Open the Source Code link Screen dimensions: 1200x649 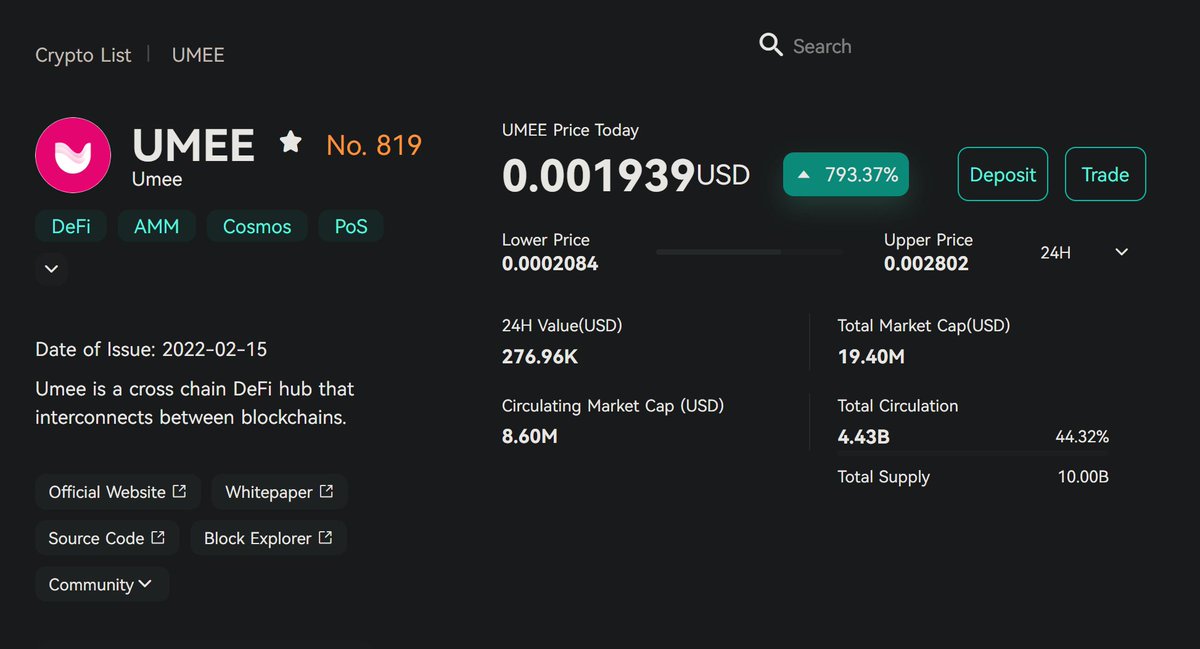coord(107,538)
